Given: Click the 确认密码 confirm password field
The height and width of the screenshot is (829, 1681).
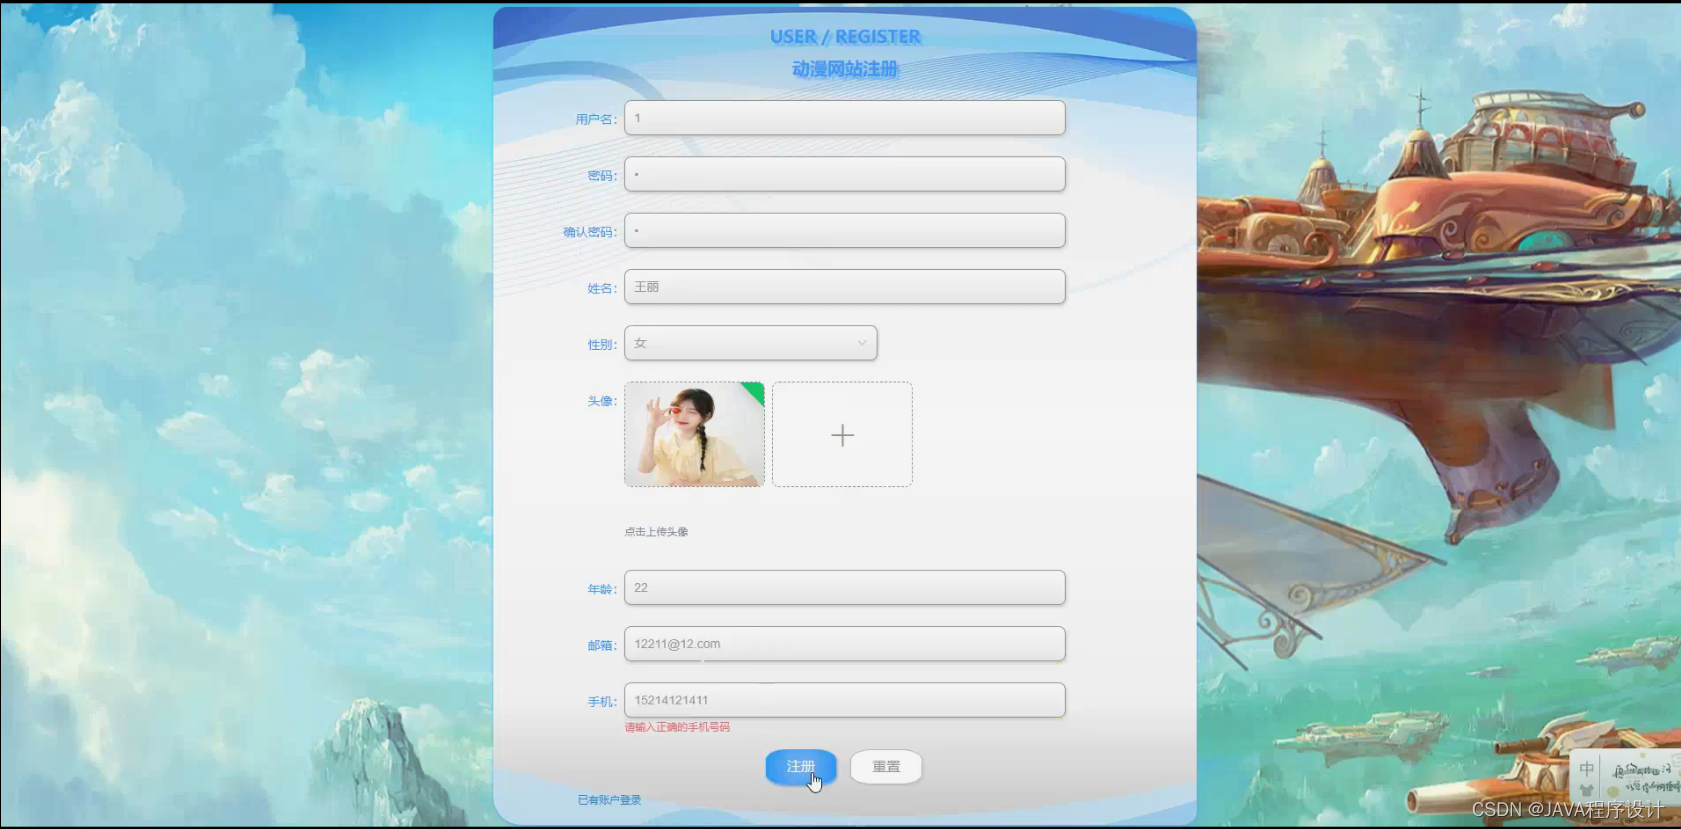Looking at the screenshot, I should (844, 231).
